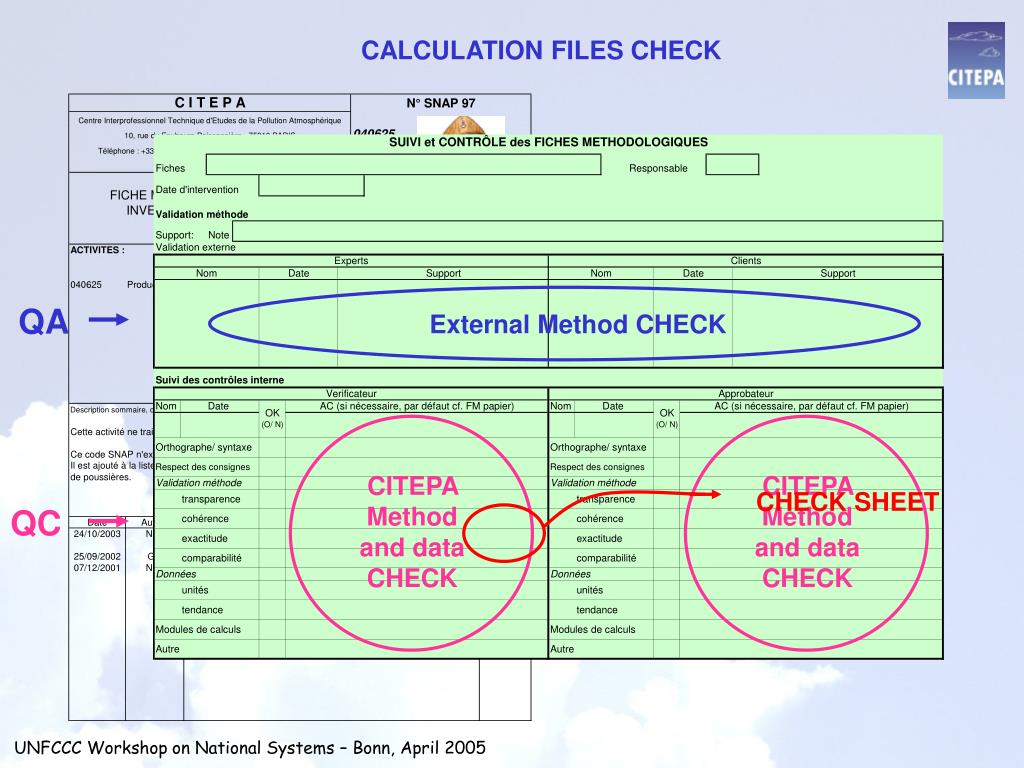The image size is (1024, 768).
Task: Select 'Orthographe/ syntaxe' row under Approbateur
Action: point(598,447)
